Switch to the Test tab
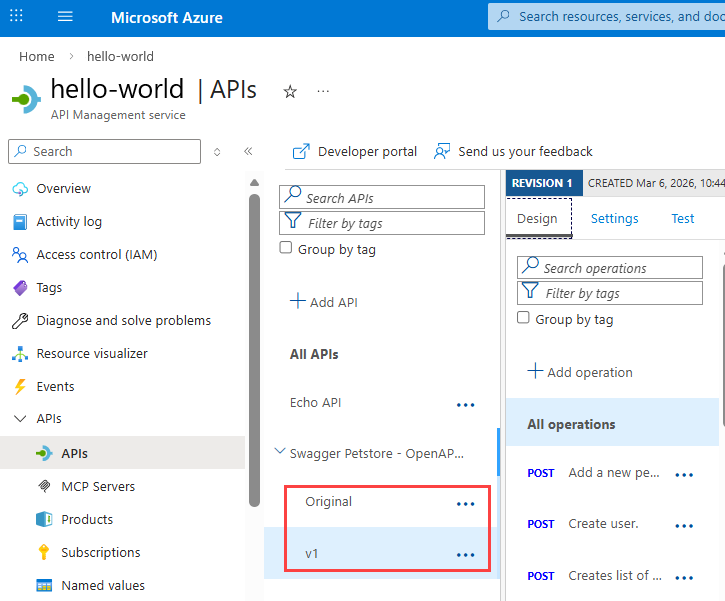The height and width of the screenshot is (601, 725). 682,218
